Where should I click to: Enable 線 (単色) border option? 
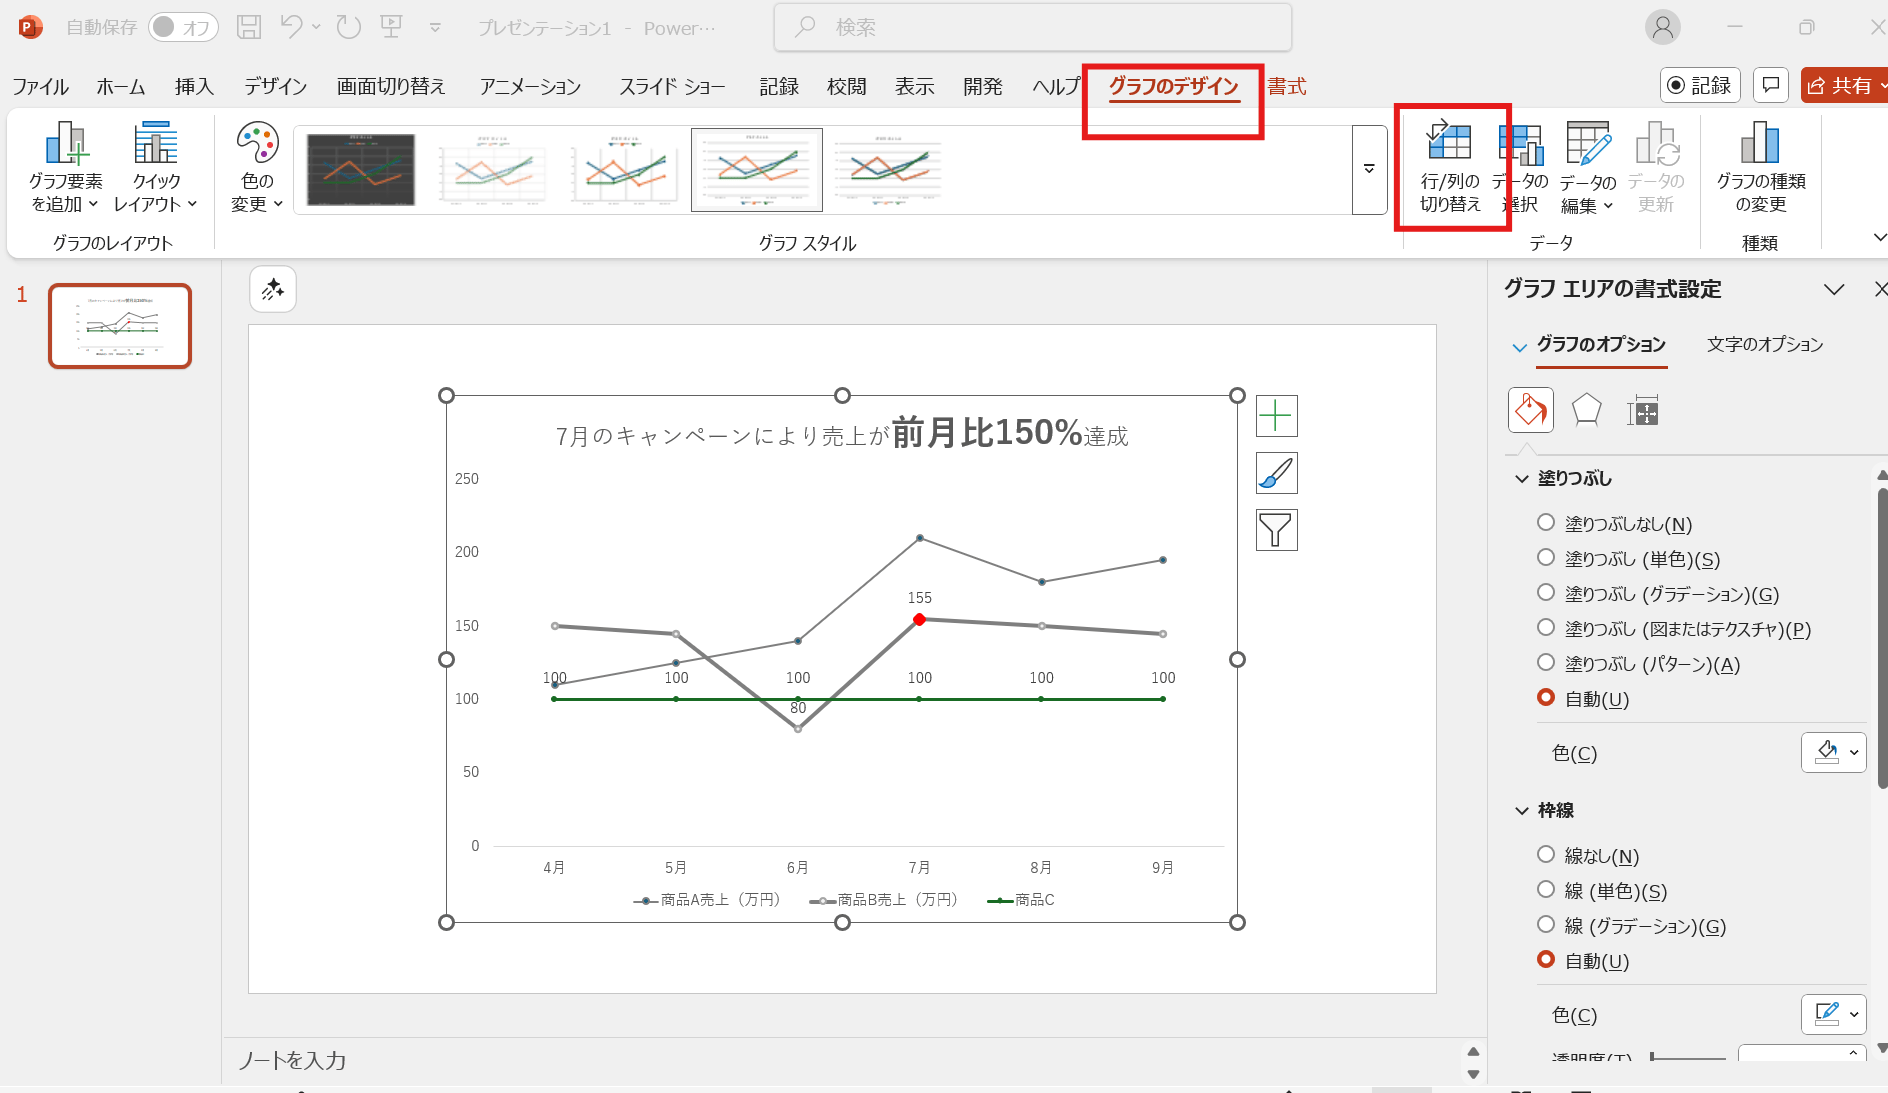pyautogui.click(x=1545, y=888)
